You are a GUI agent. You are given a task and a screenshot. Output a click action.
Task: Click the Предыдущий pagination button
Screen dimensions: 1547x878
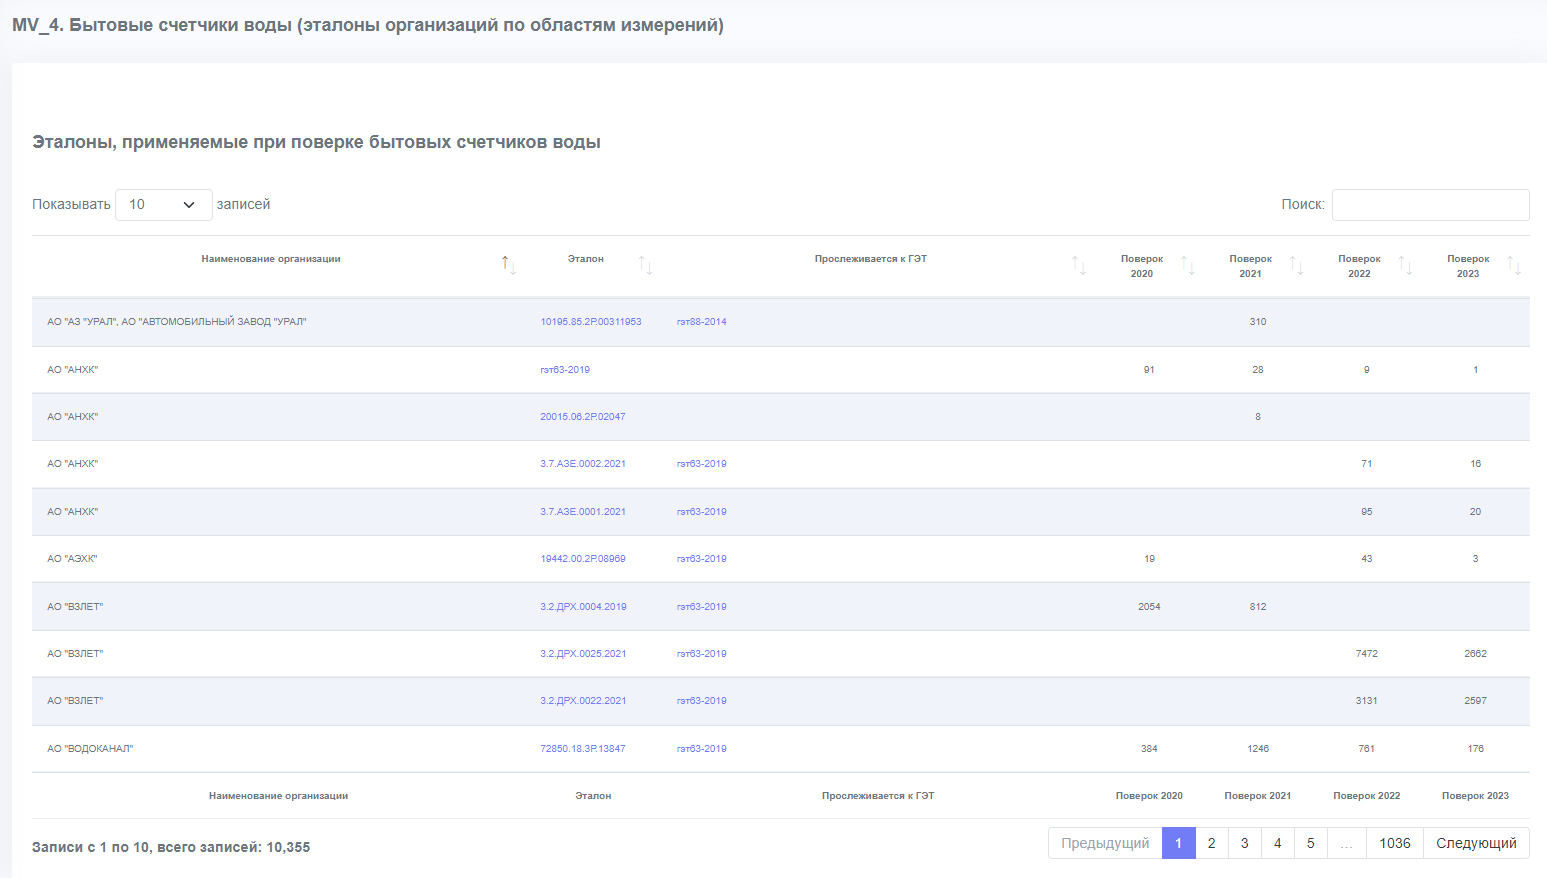tap(1105, 843)
